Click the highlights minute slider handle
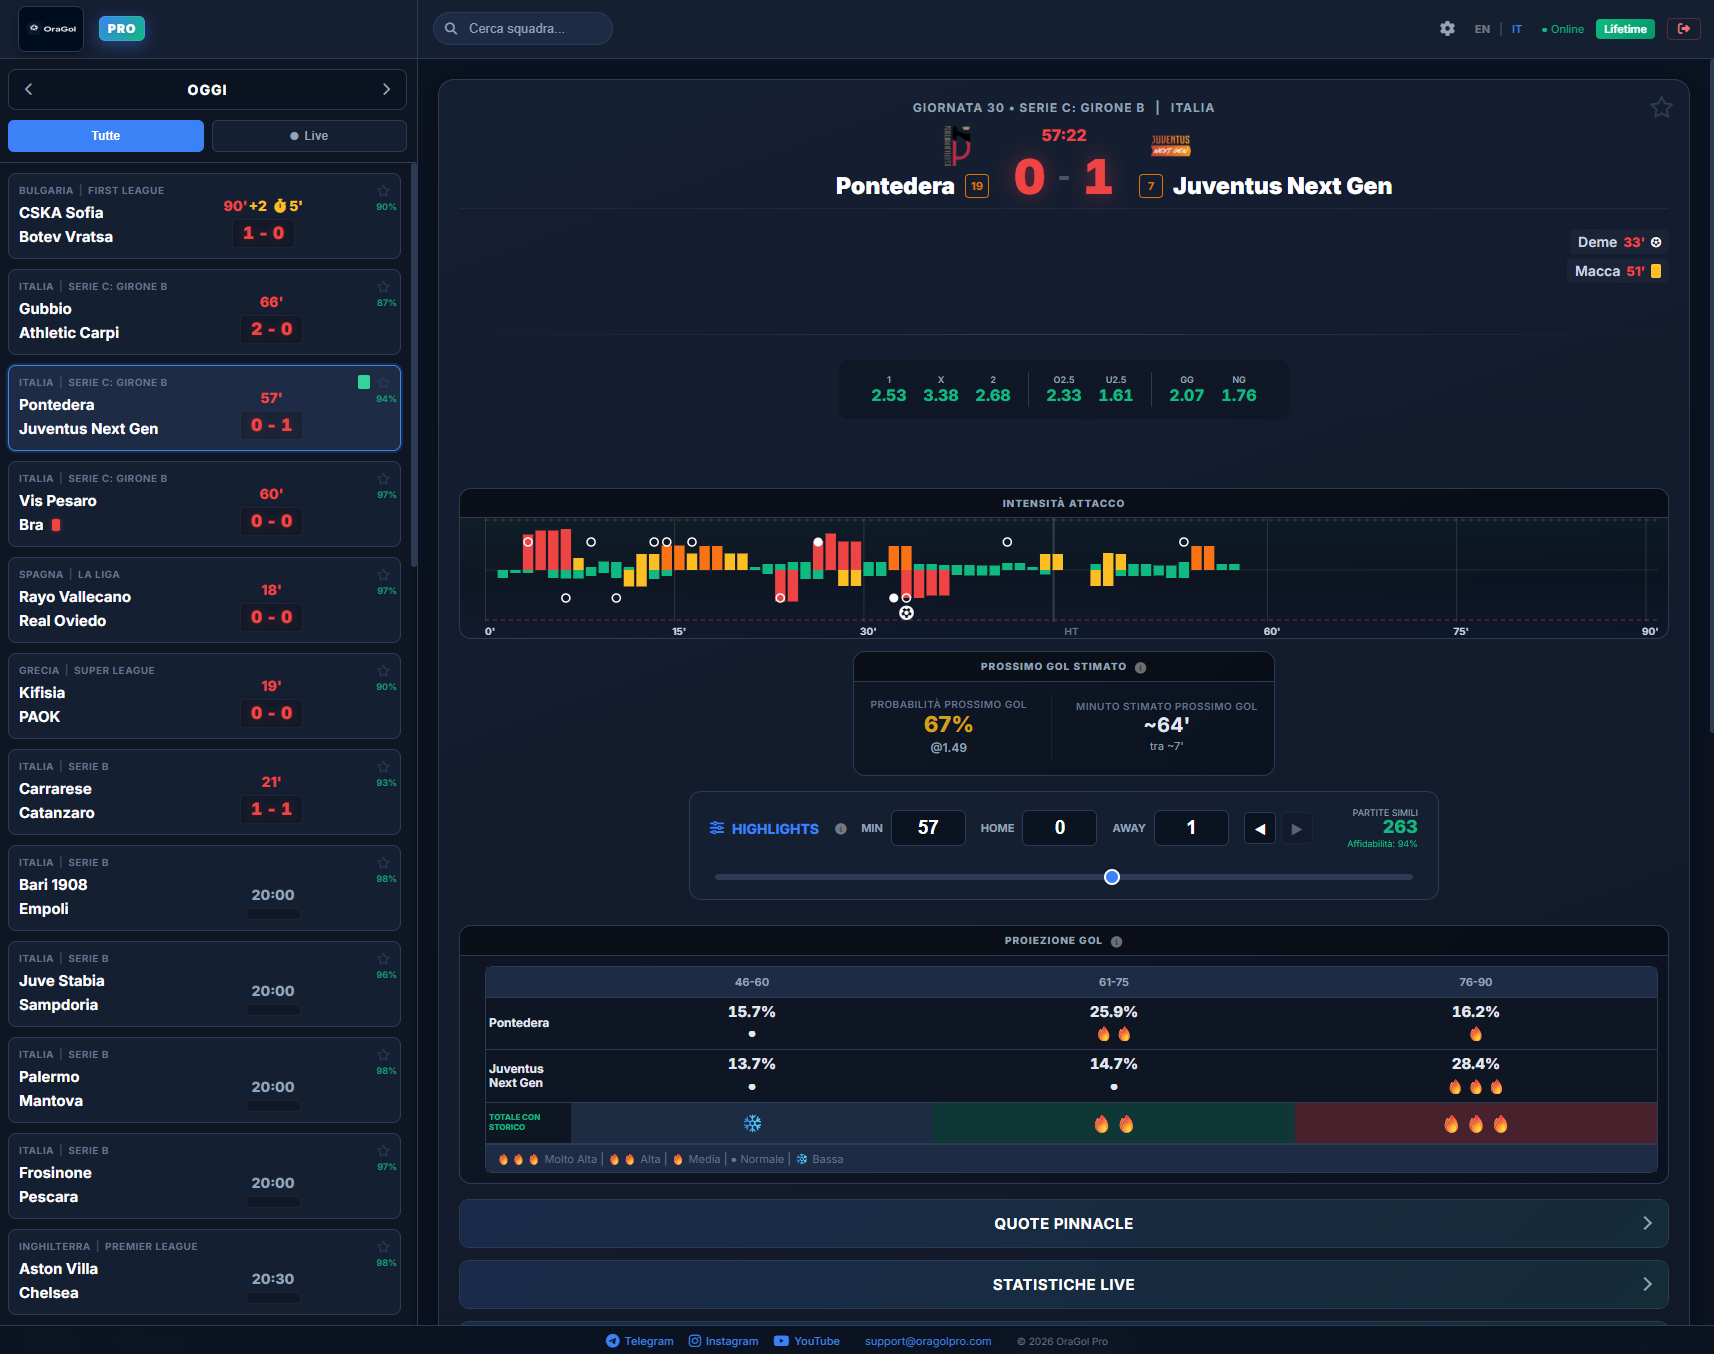 pos(1111,877)
